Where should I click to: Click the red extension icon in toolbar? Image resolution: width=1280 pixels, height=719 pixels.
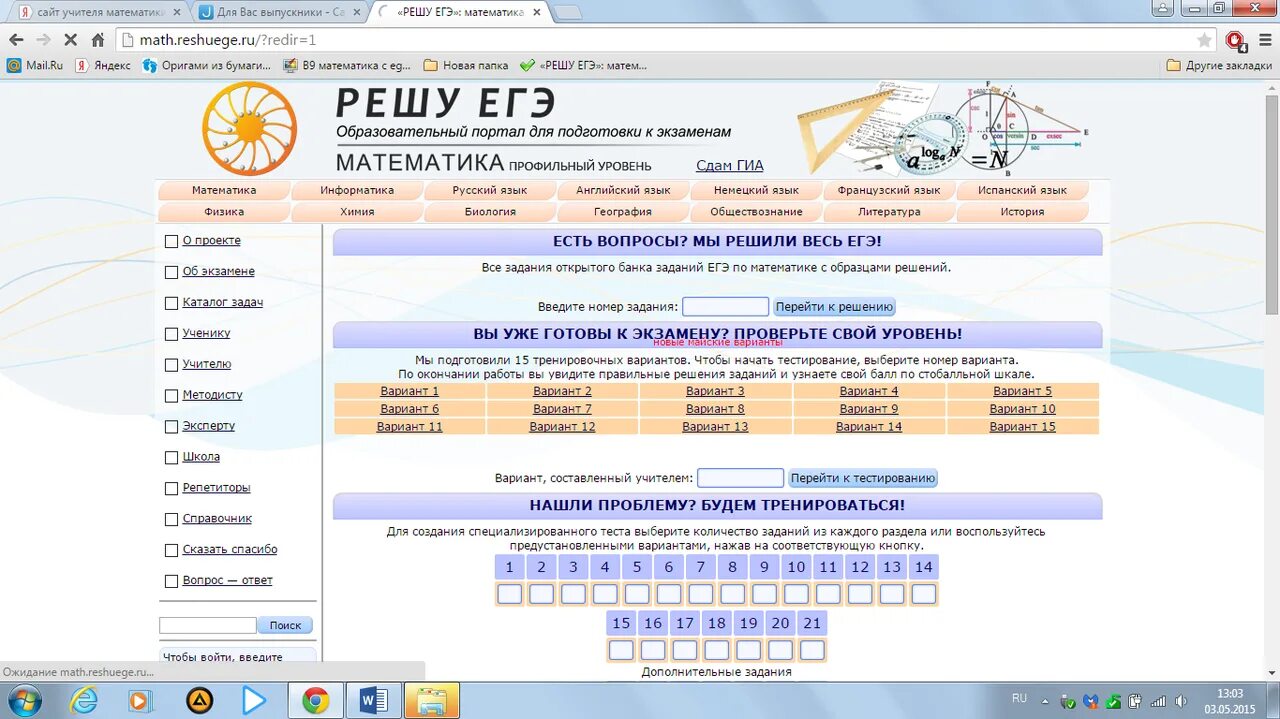click(x=1236, y=41)
